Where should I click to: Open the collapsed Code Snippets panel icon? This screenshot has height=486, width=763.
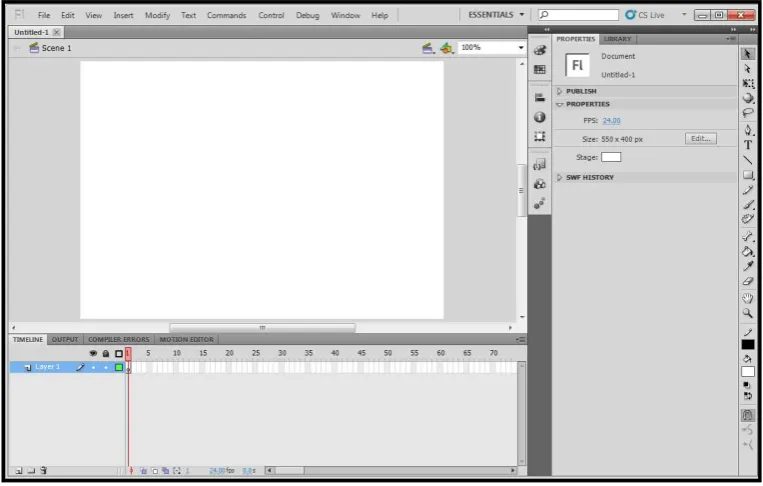[x=540, y=164]
